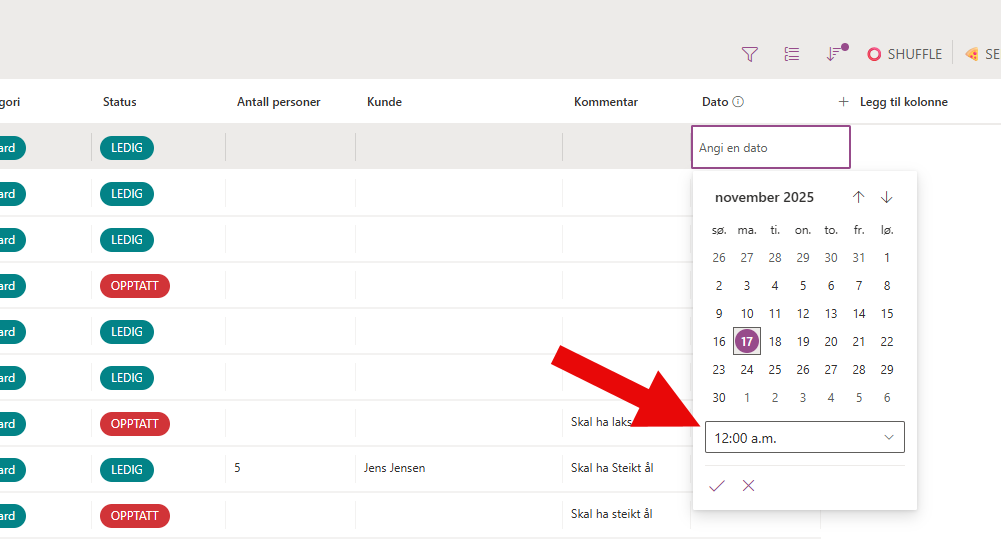
Task: Open the Kommentar column header
Action: click(x=606, y=101)
